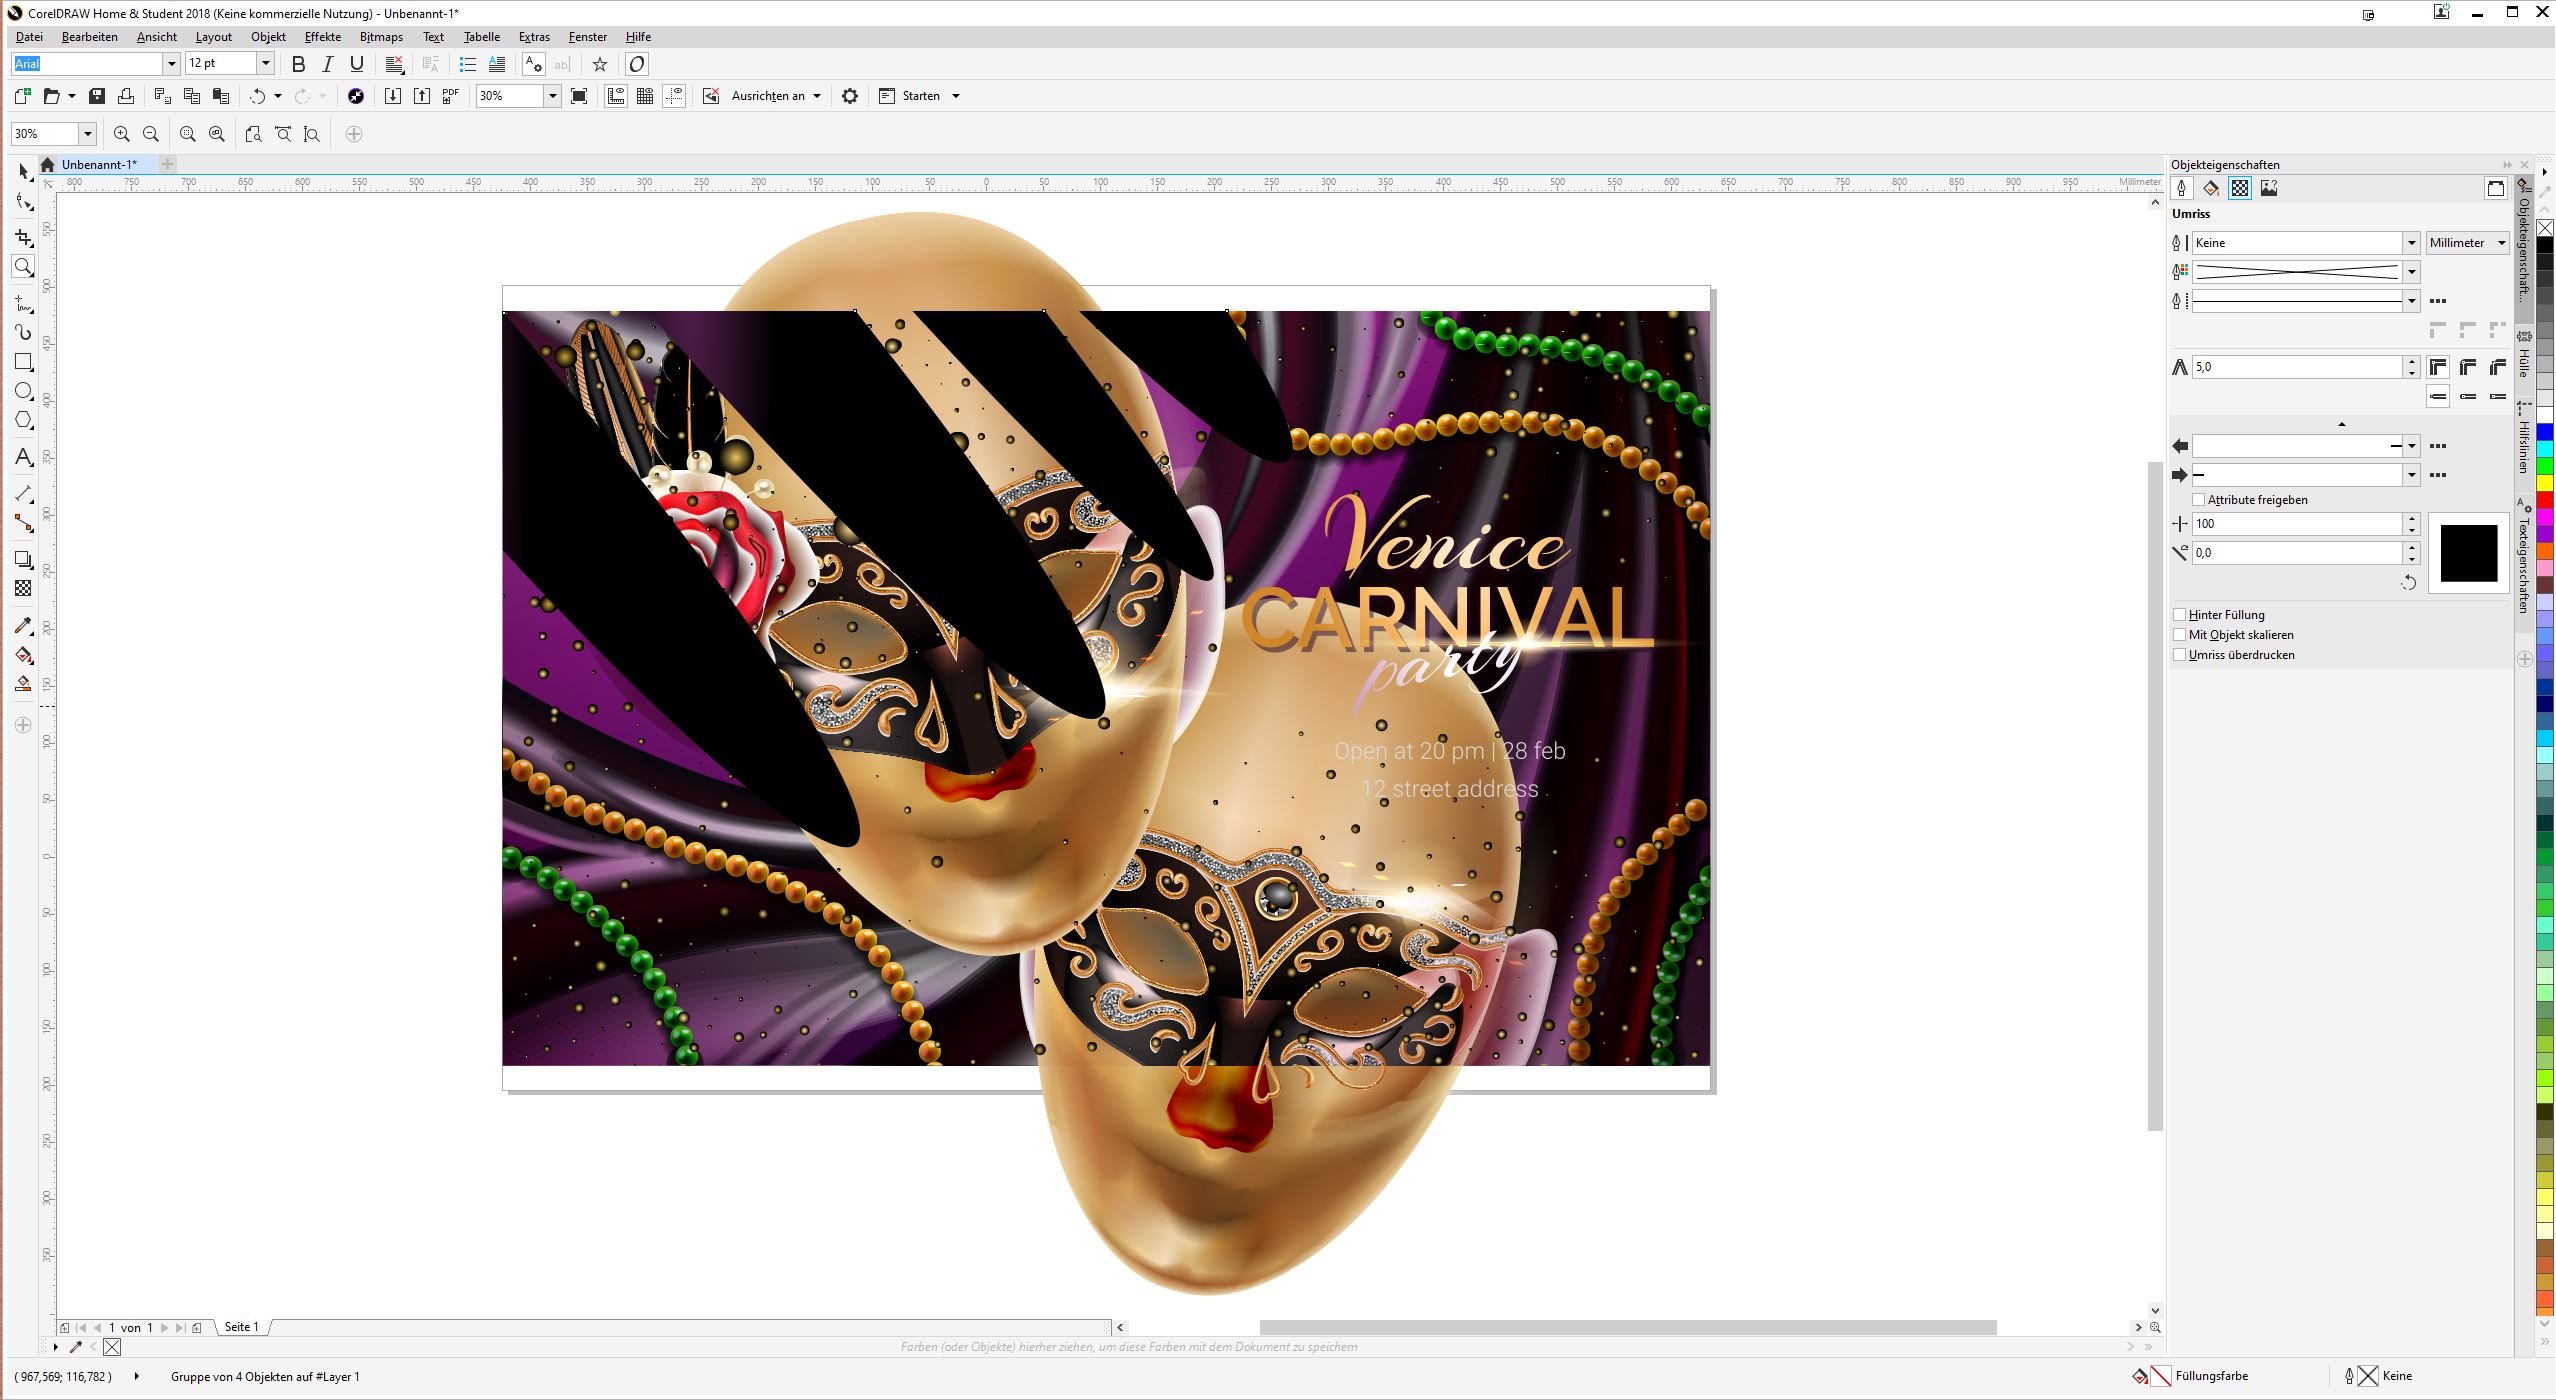Select the Ellipse tool
The image size is (2556, 1400).
24,391
